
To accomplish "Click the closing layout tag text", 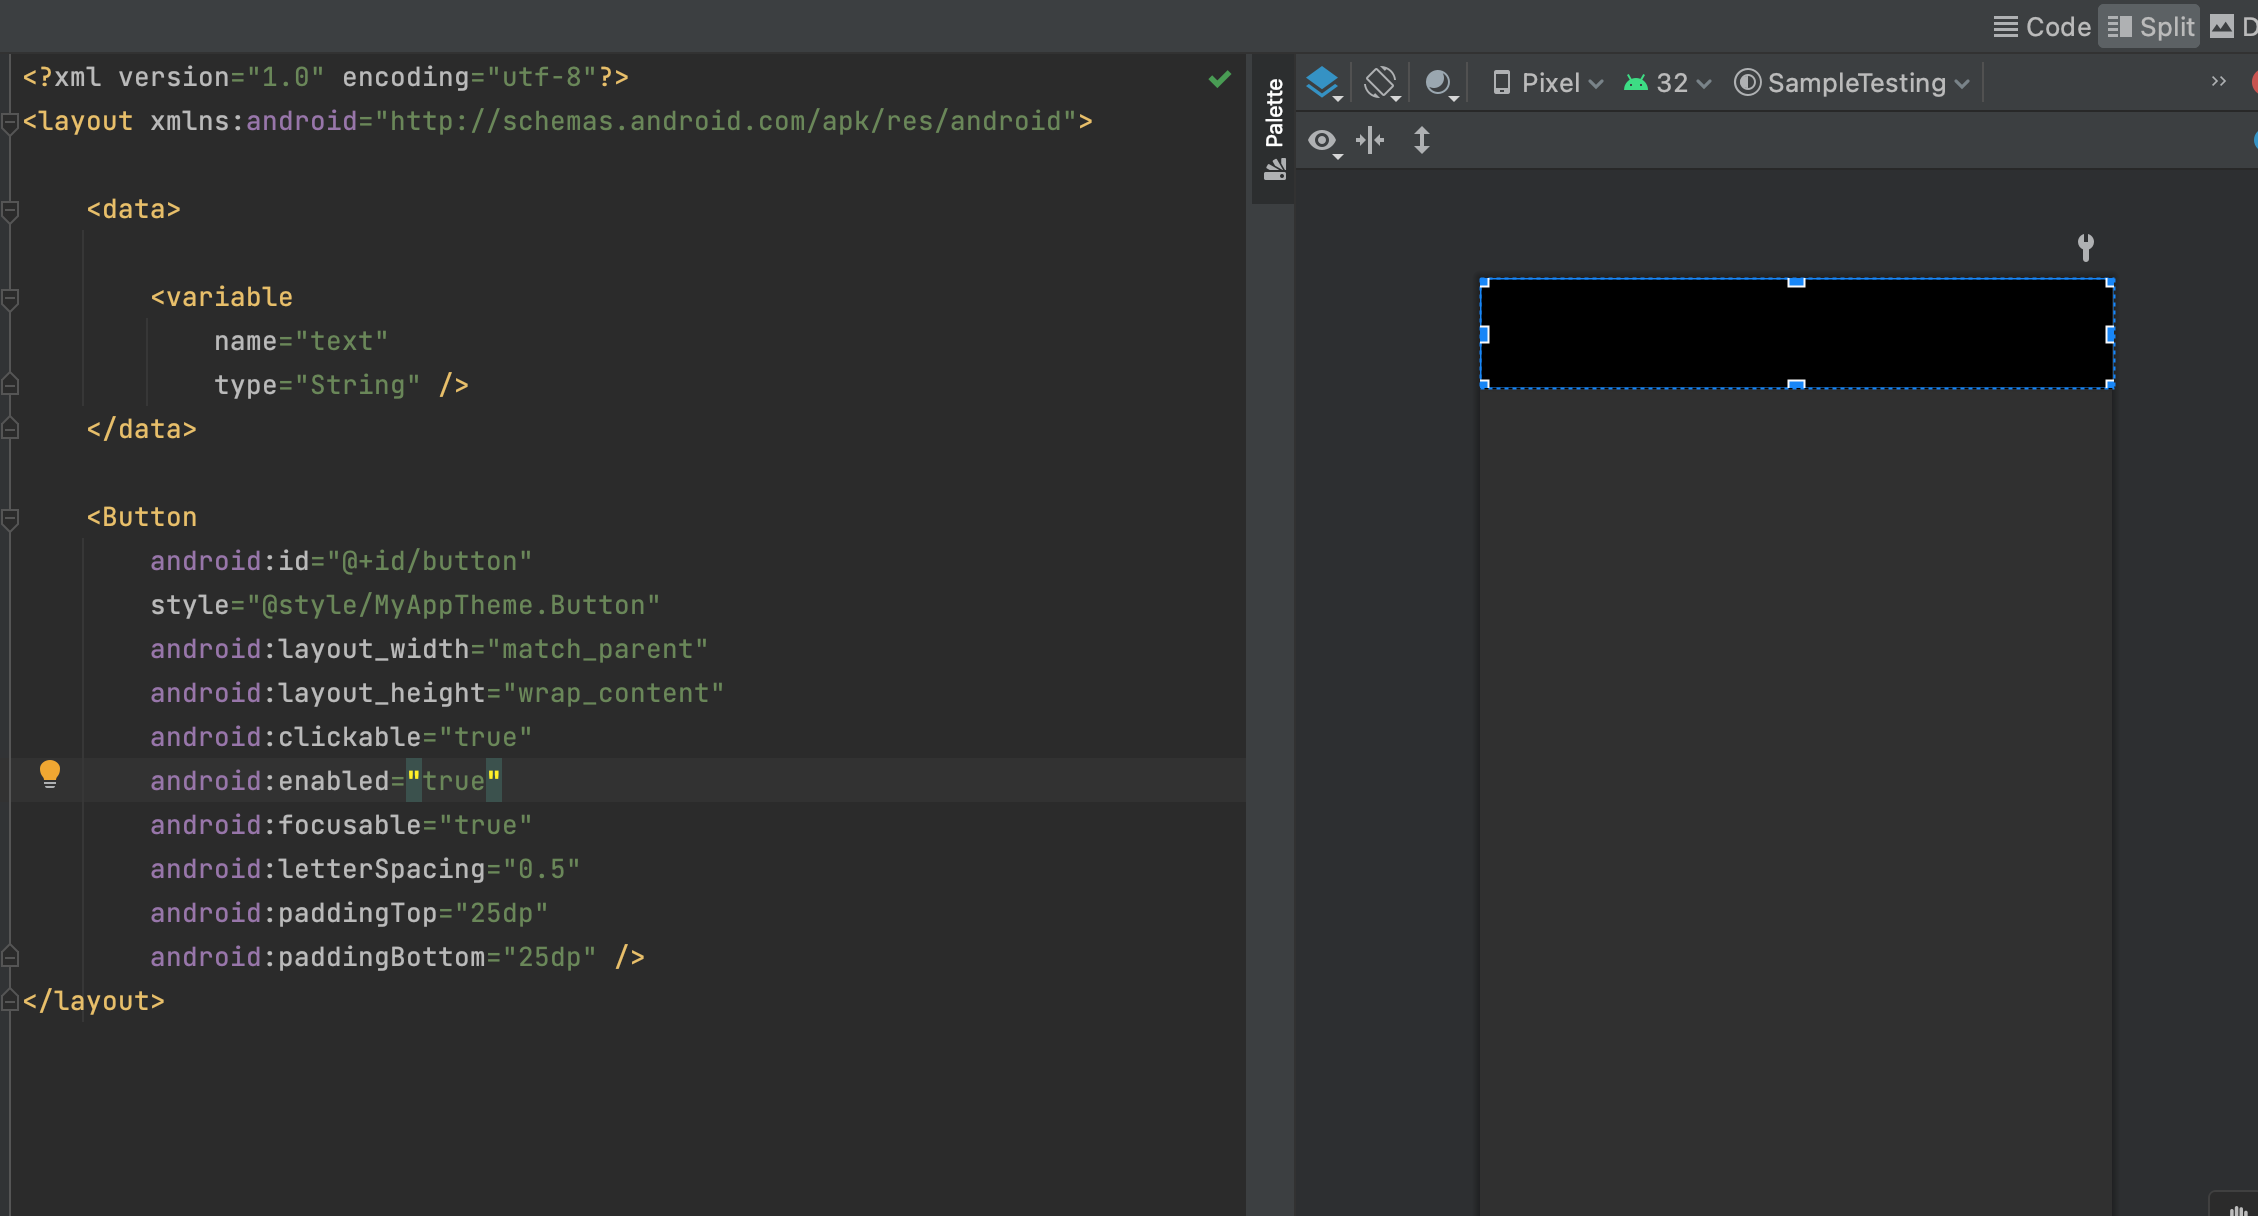I will click(94, 1001).
